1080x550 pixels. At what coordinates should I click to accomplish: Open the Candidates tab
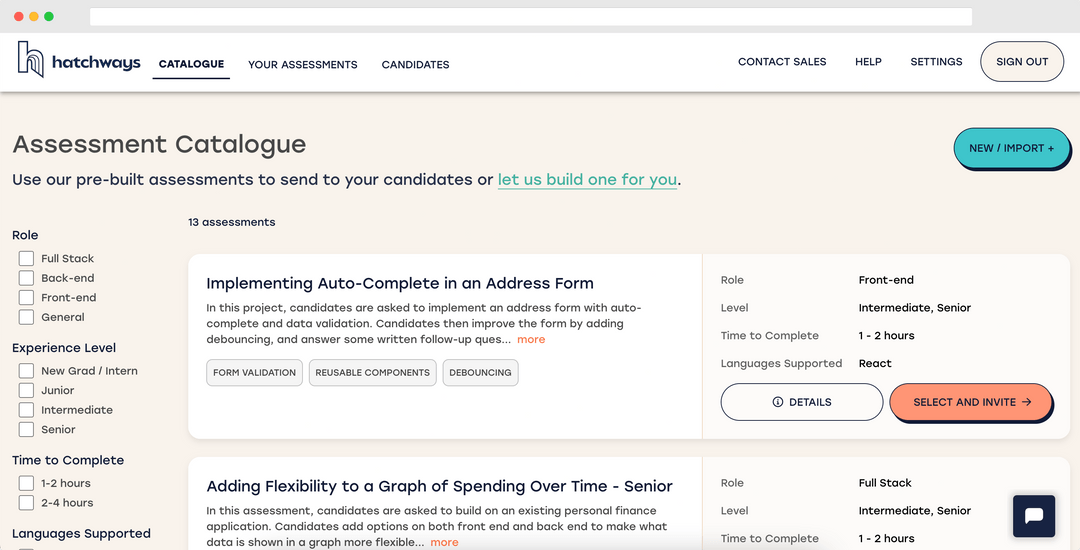click(x=415, y=65)
